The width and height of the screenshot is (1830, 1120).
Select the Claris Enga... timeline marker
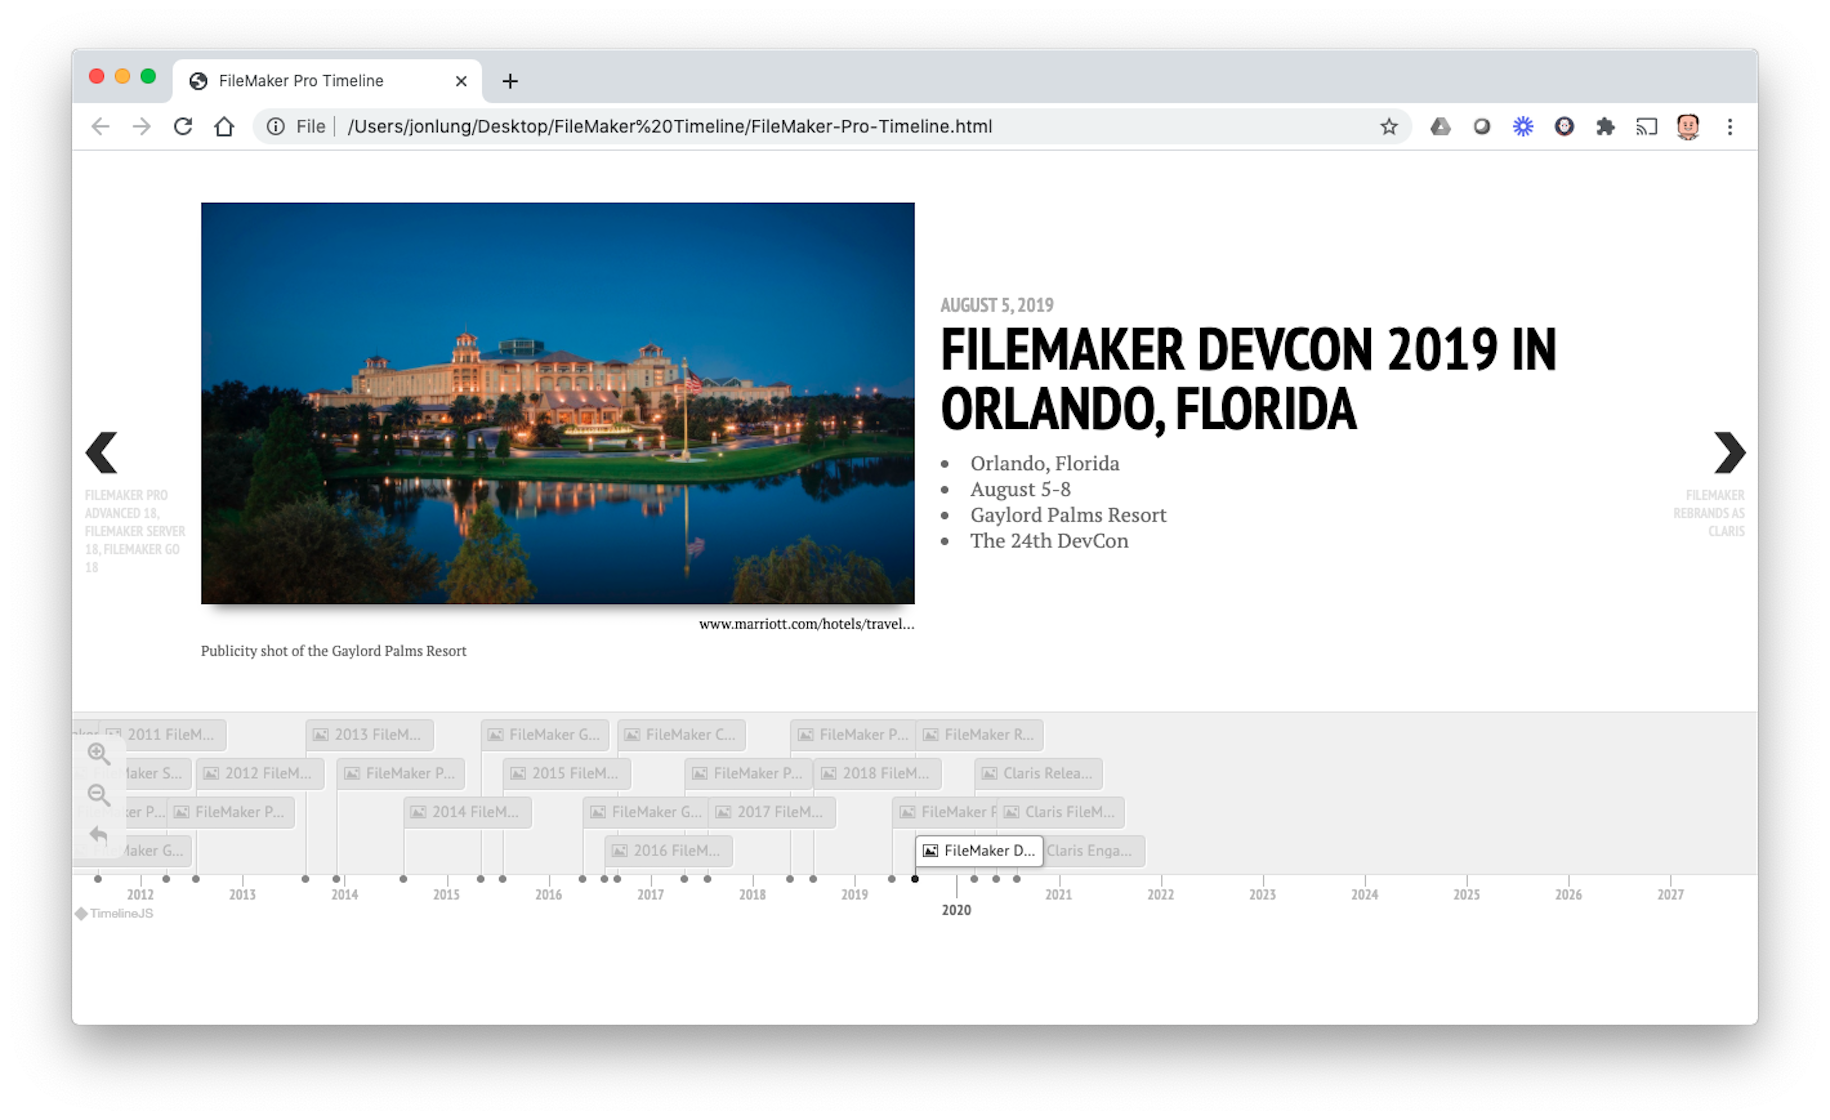pos(1093,851)
